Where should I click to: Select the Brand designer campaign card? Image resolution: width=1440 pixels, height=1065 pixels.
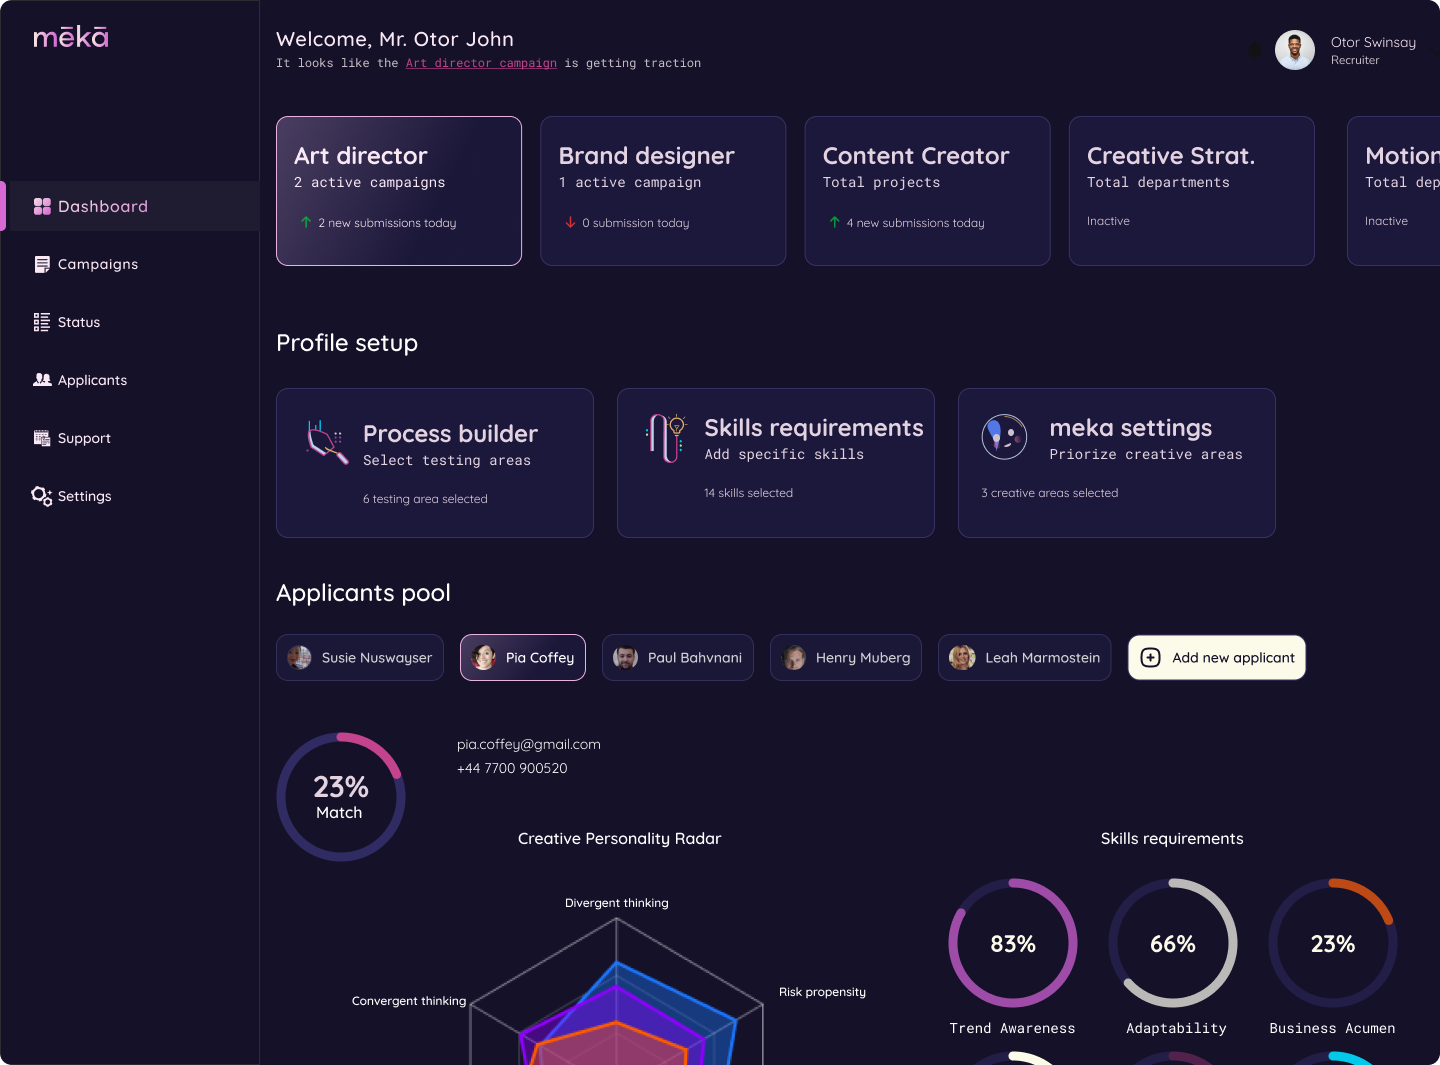tap(662, 191)
